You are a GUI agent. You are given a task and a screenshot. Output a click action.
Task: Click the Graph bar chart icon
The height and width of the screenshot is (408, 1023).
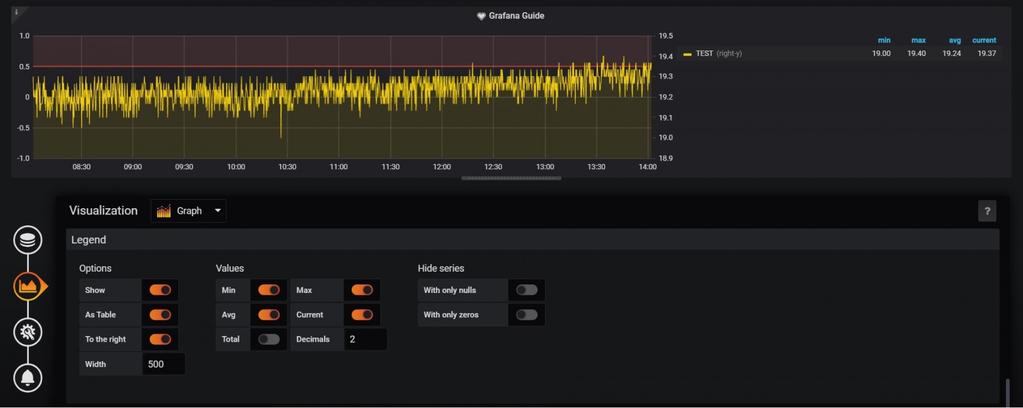click(164, 211)
